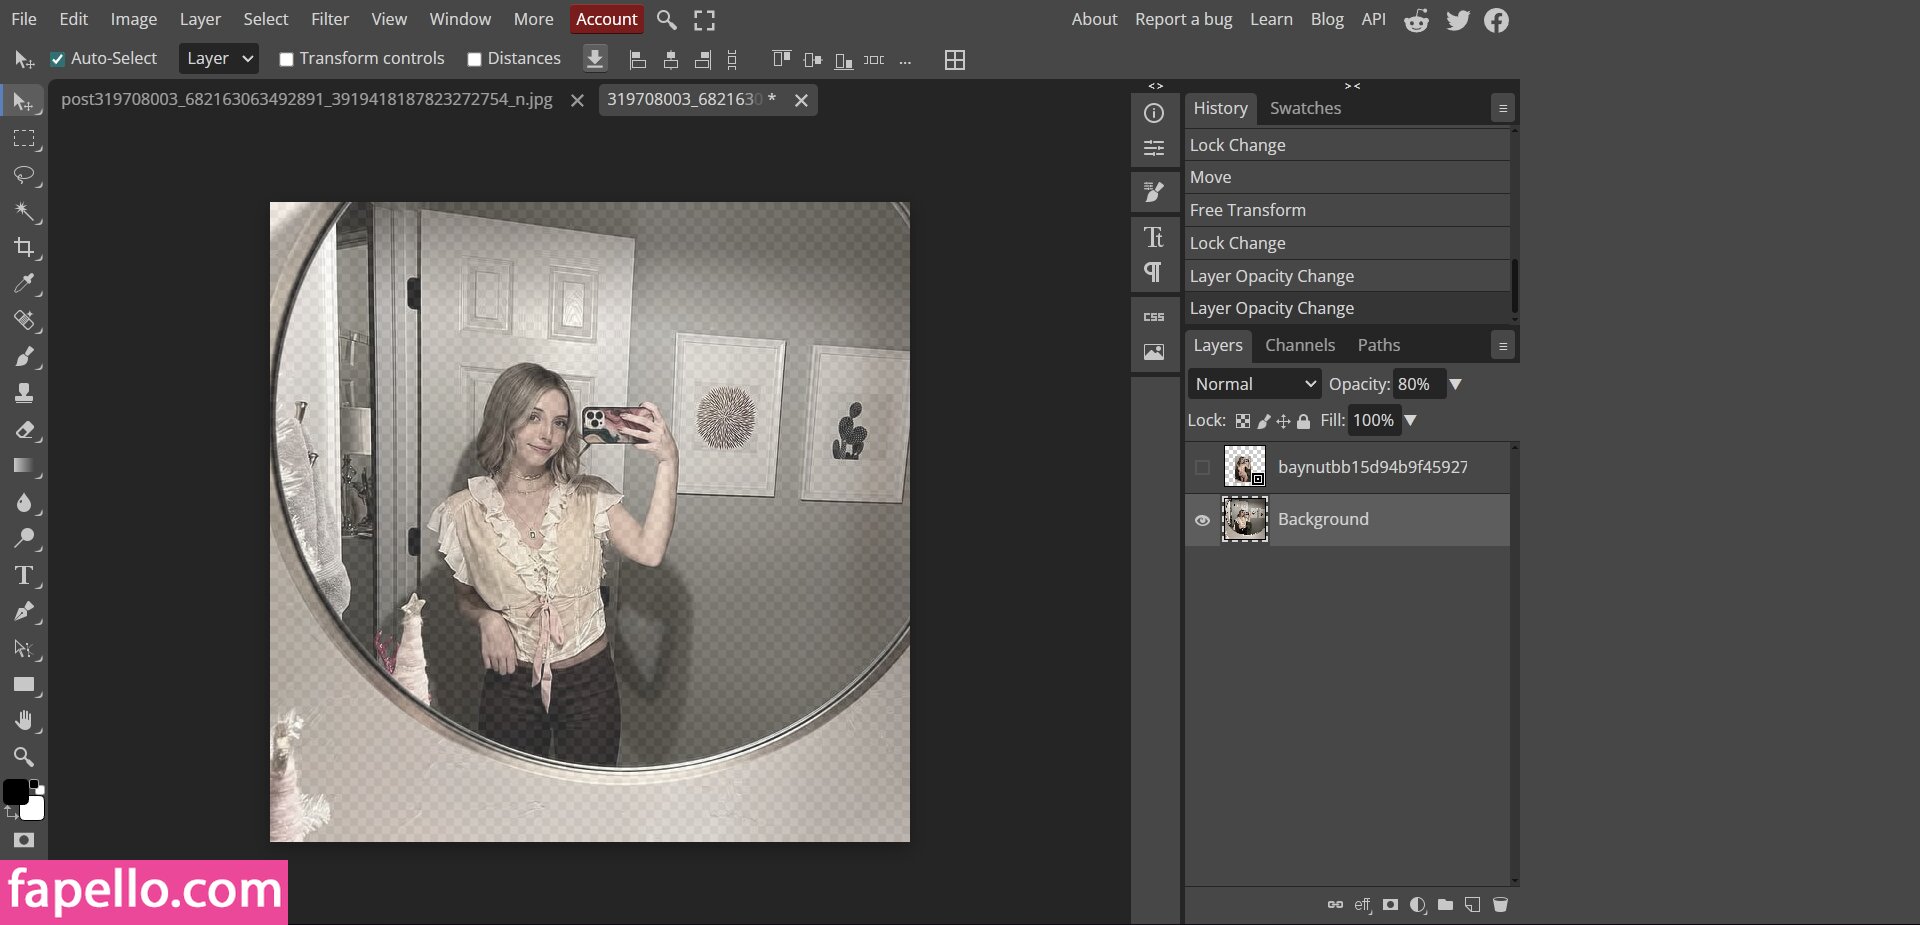Open the Report a bug link
The image size is (1920, 925).
pyautogui.click(x=1183, y=19)
